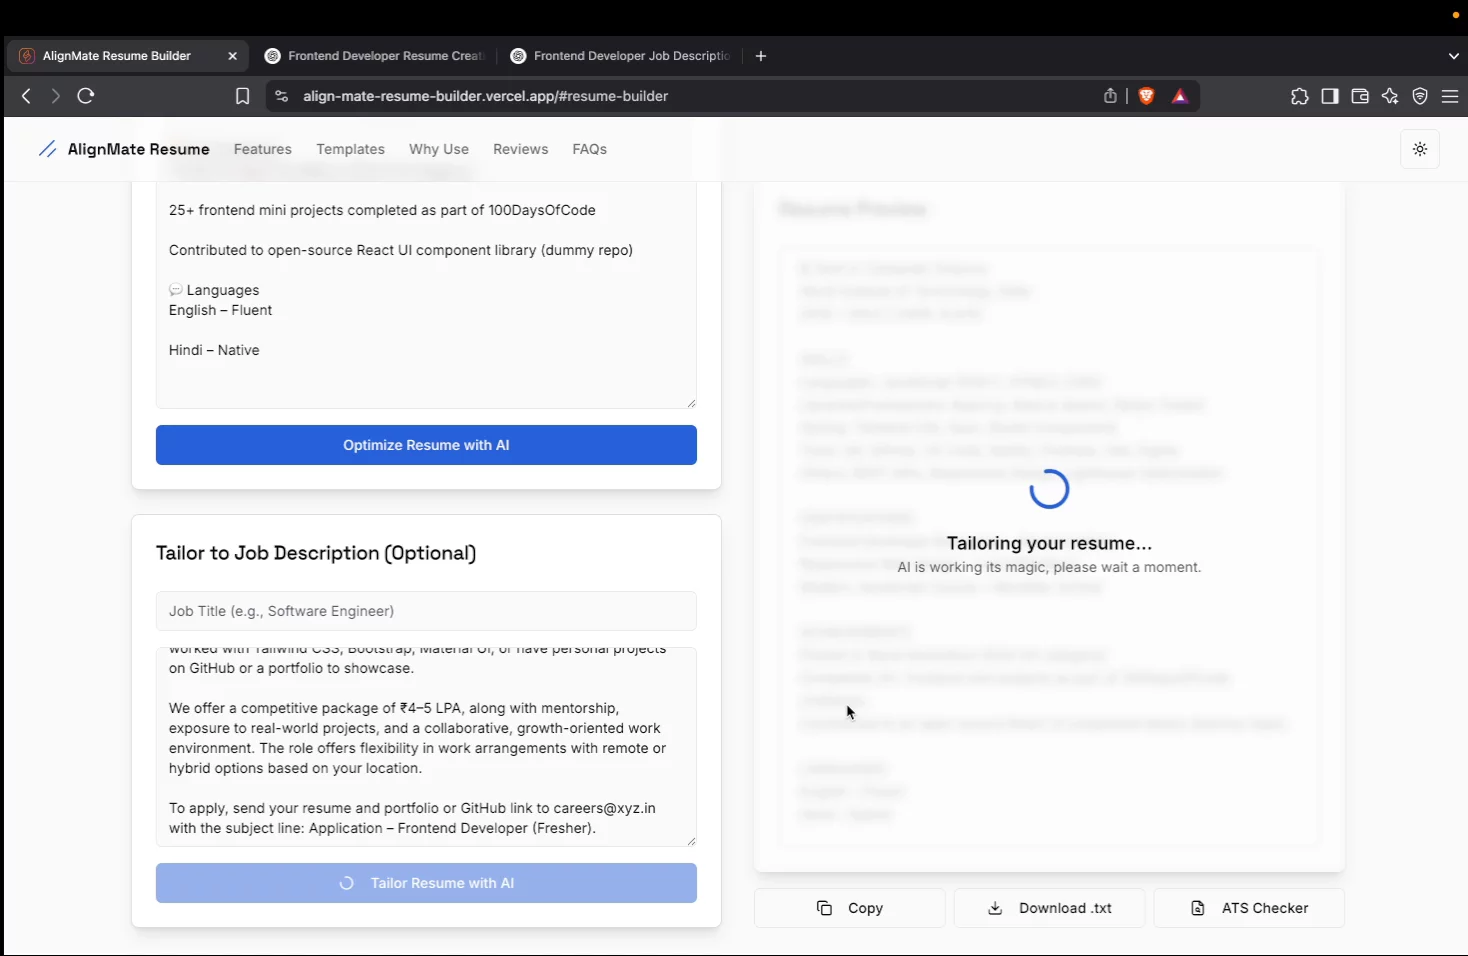Click the address bar URL
This screenshot has height=956, width=1468.
(x=486, y=96)
